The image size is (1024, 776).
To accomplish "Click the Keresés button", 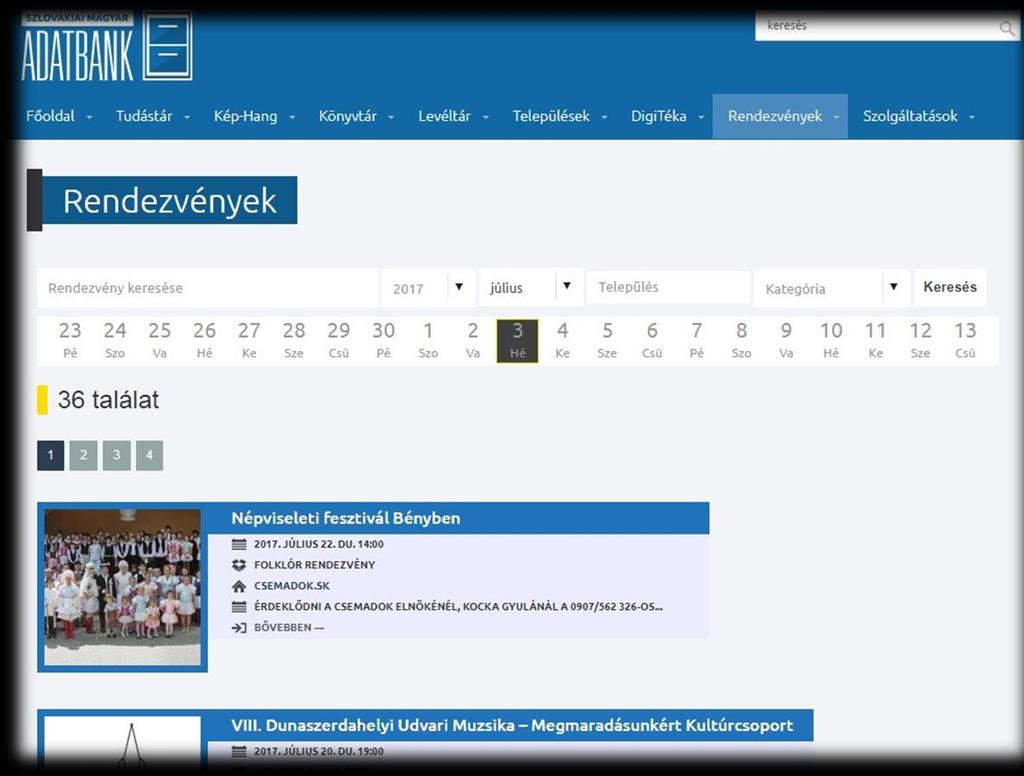I will (x=950, y=287).
